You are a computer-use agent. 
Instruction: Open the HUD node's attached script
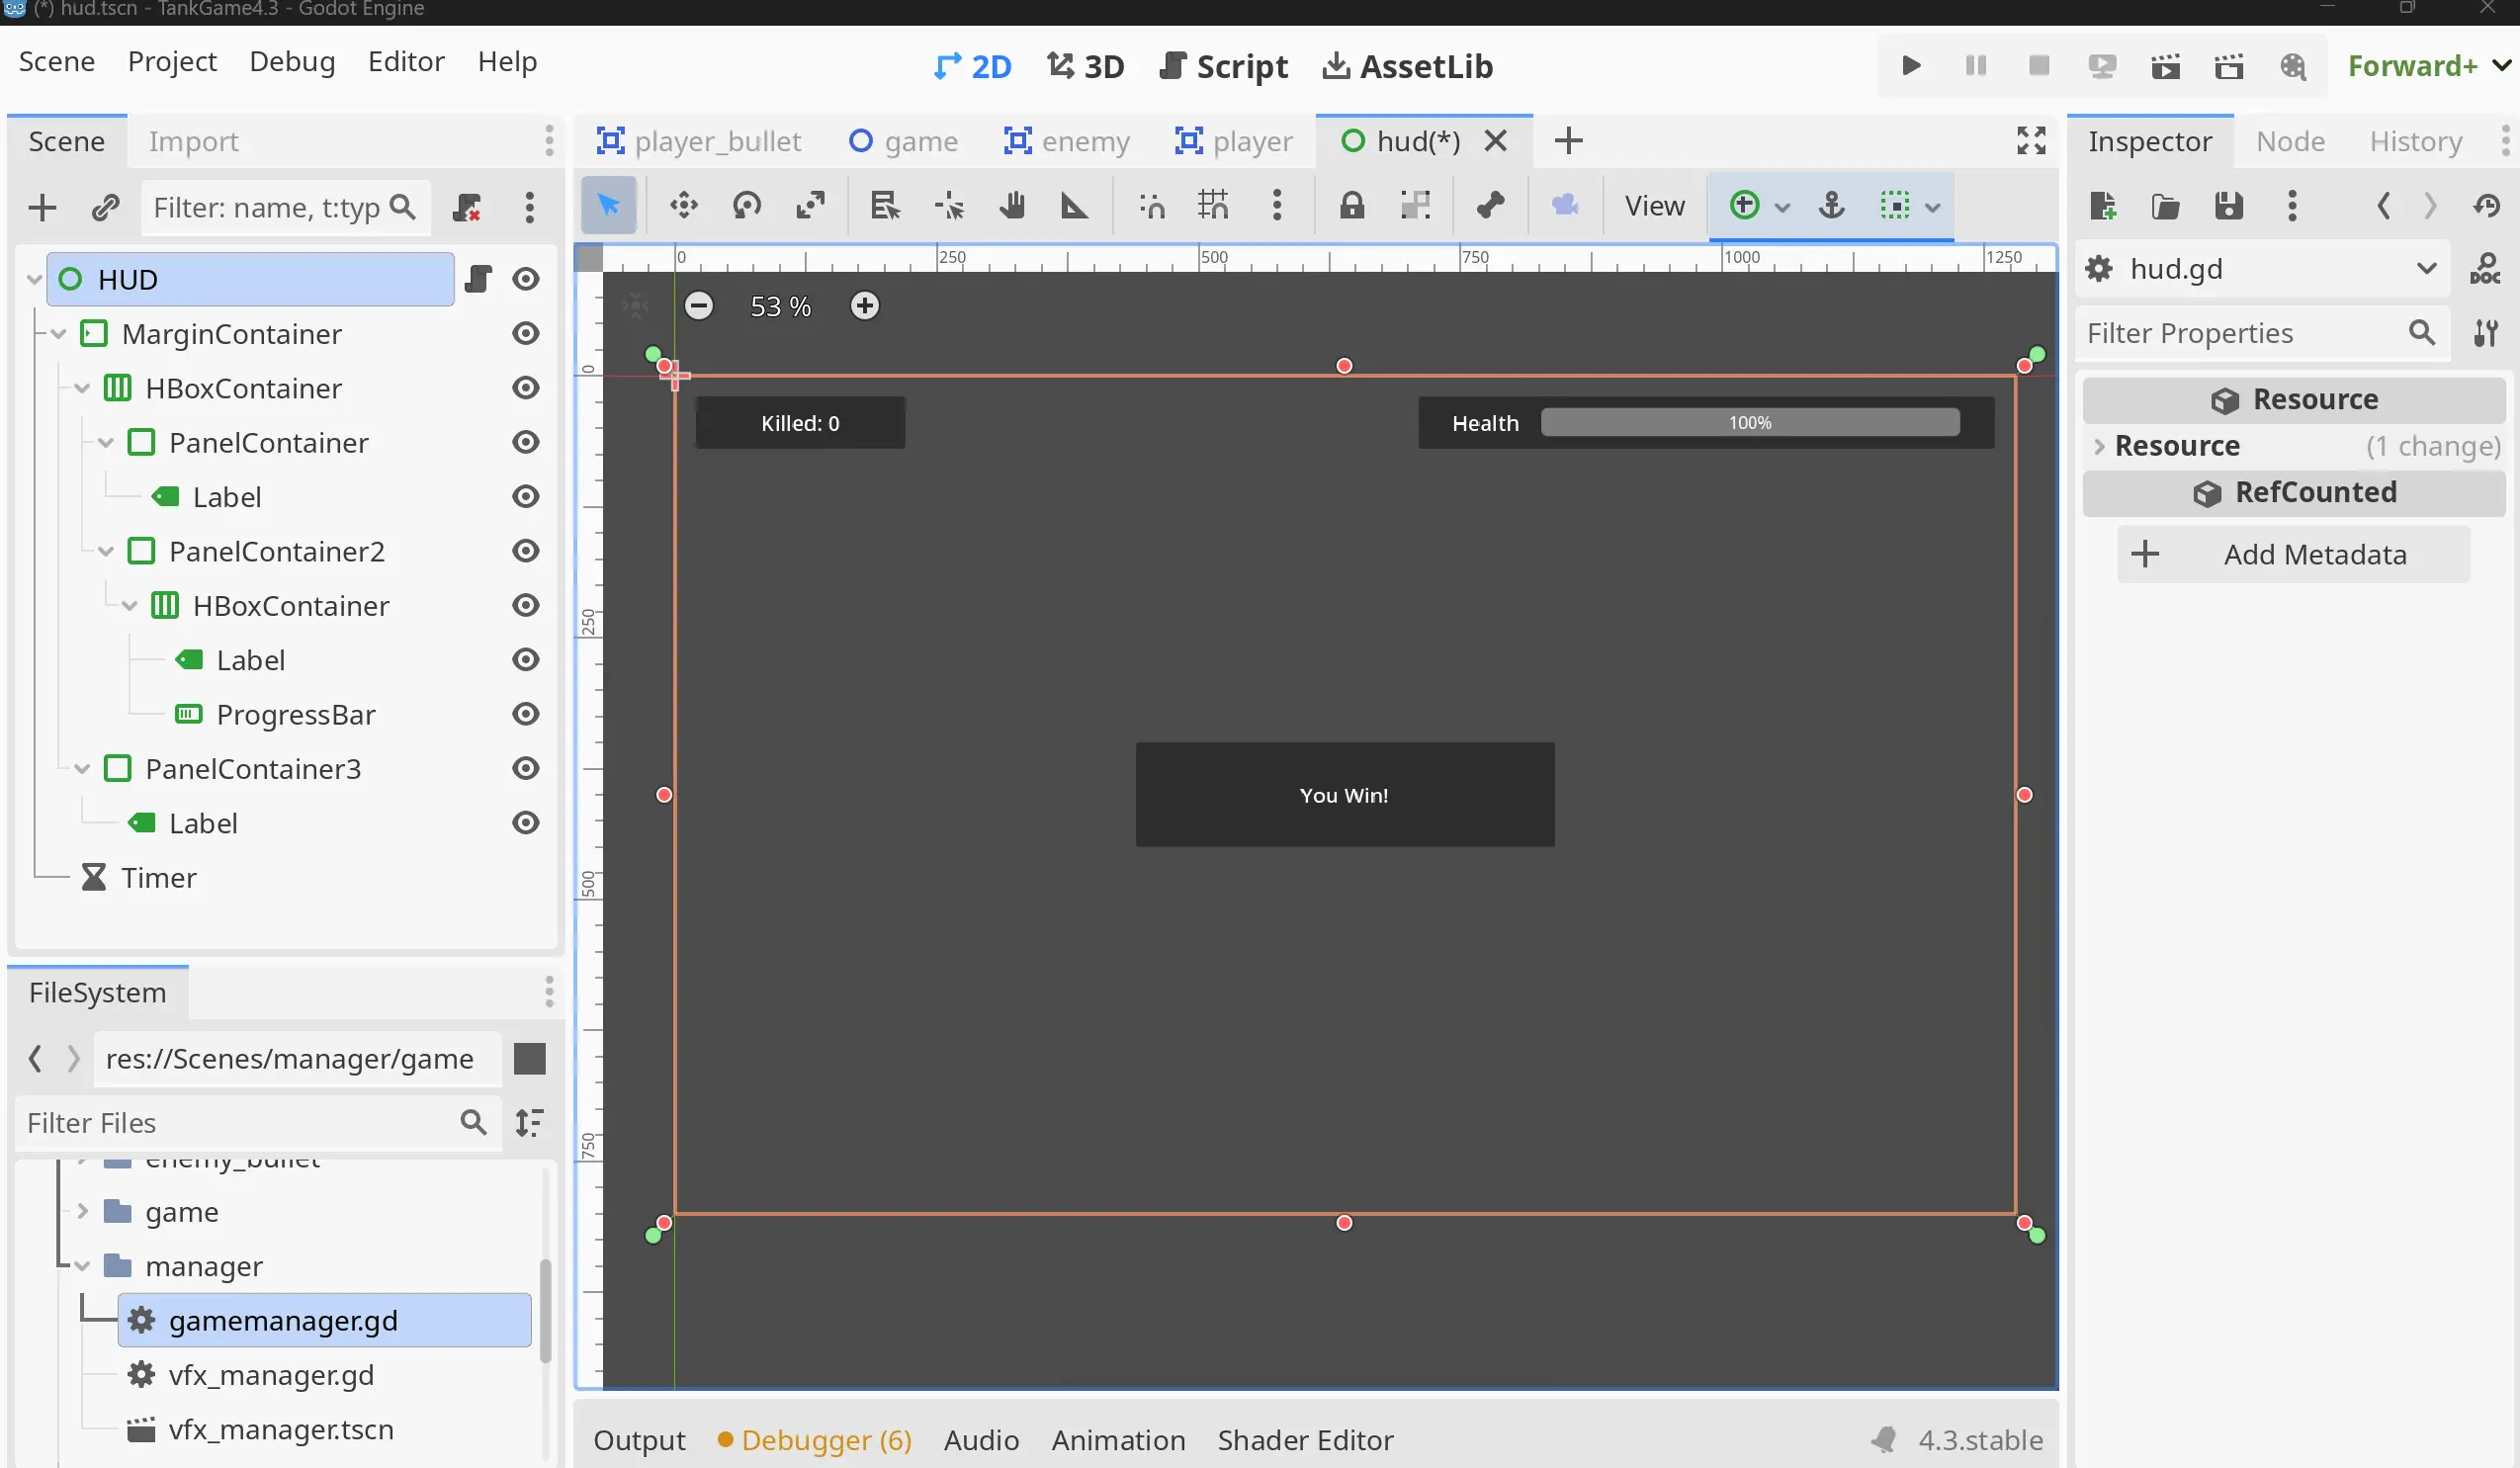pyautogui.click(x=479, y=279)
